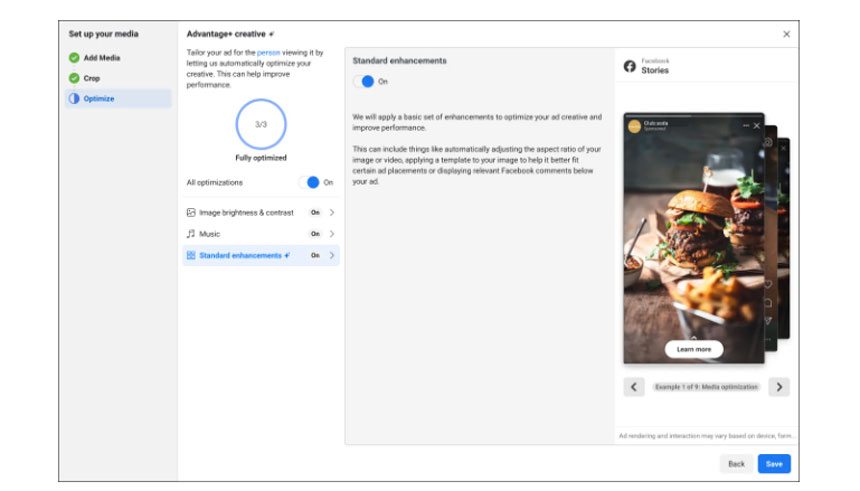Expand the Image brightness & contrast chevron

coord(332,212)
